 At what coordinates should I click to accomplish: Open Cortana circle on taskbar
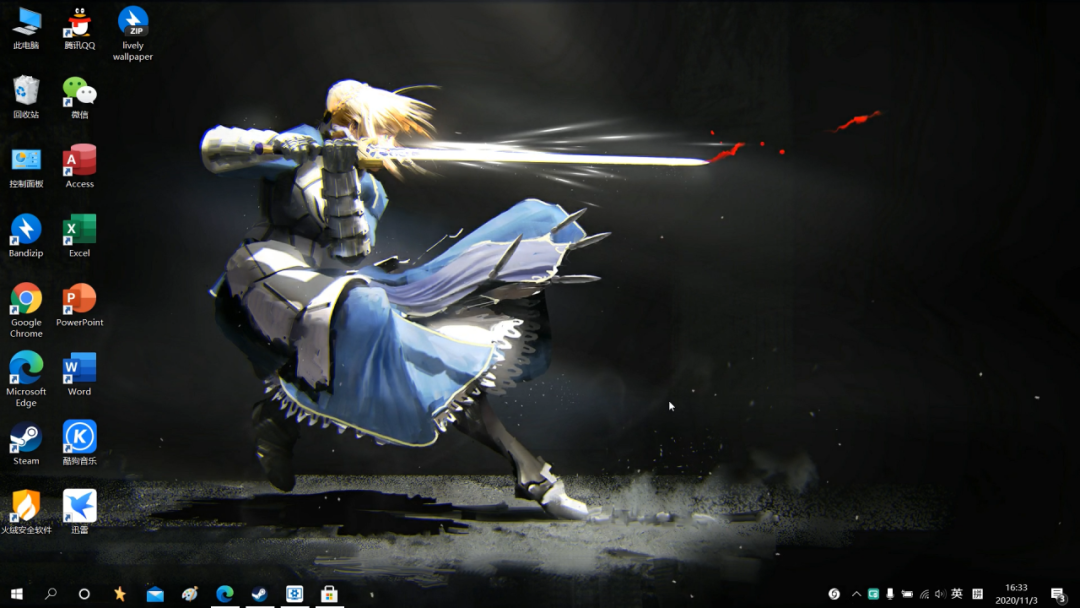click(84, 594)
